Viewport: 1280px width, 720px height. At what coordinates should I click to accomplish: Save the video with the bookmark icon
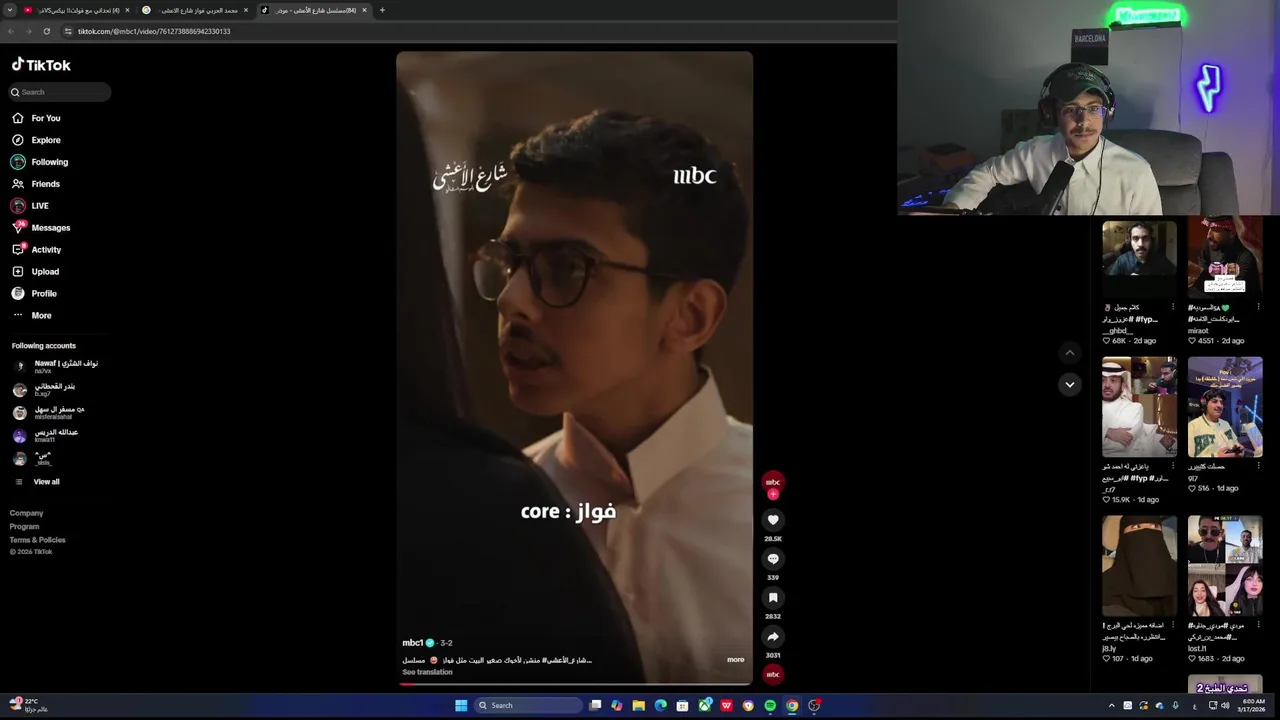coord(773,598)
